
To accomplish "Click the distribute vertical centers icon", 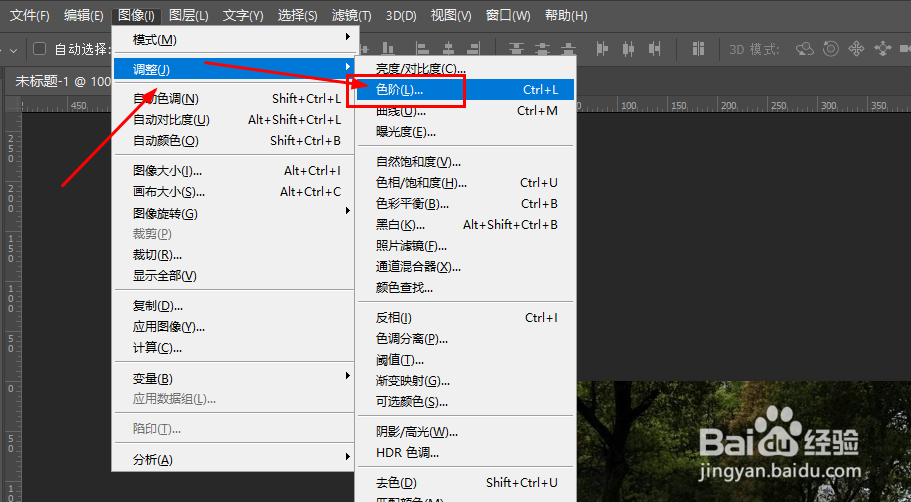I will pos(543,49).
